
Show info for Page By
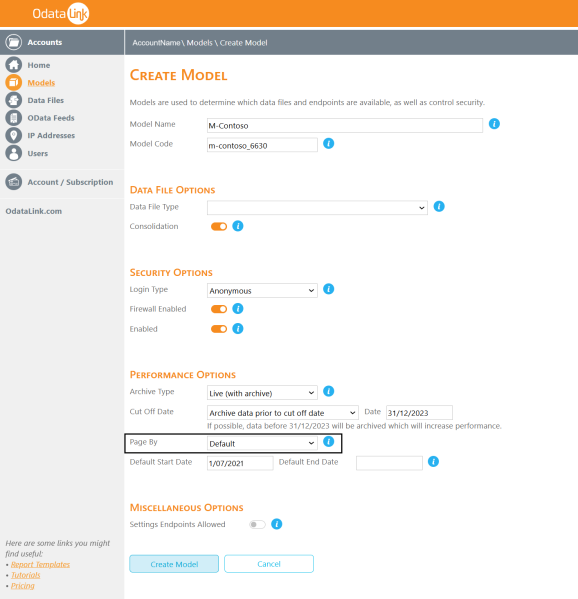(329, 442)
